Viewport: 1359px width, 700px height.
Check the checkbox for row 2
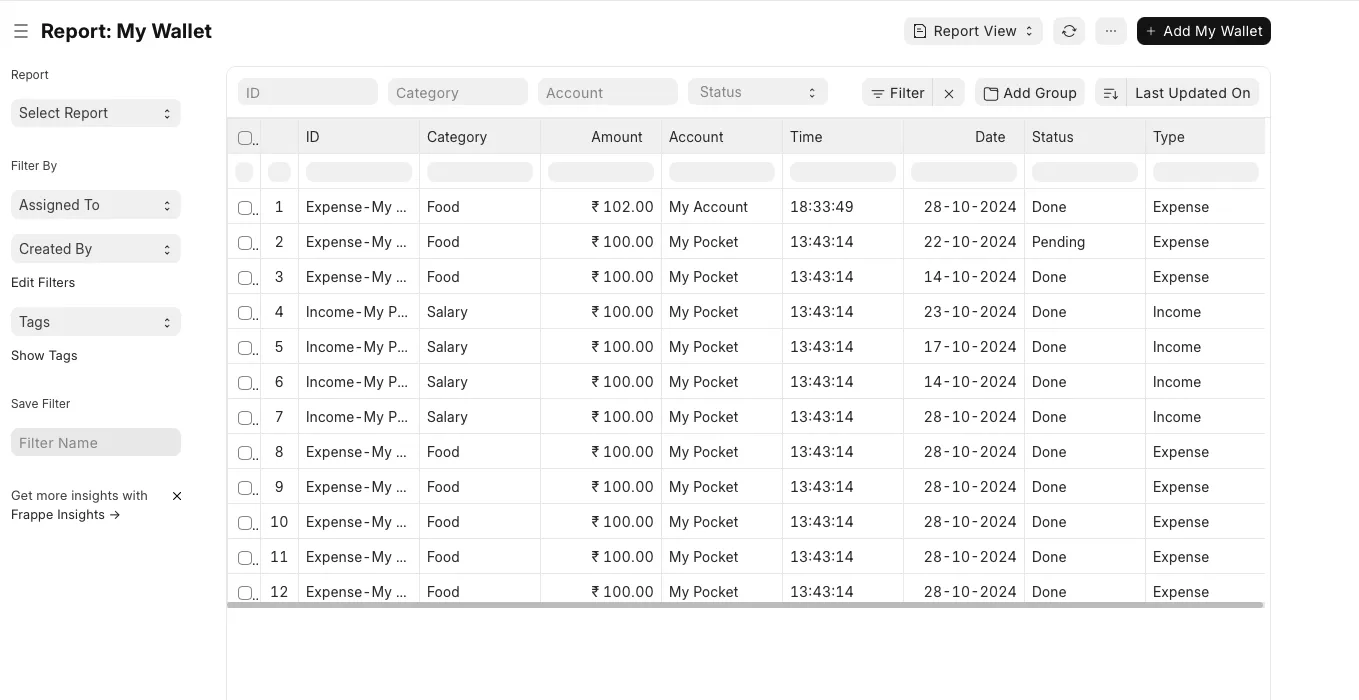[245, 243]
